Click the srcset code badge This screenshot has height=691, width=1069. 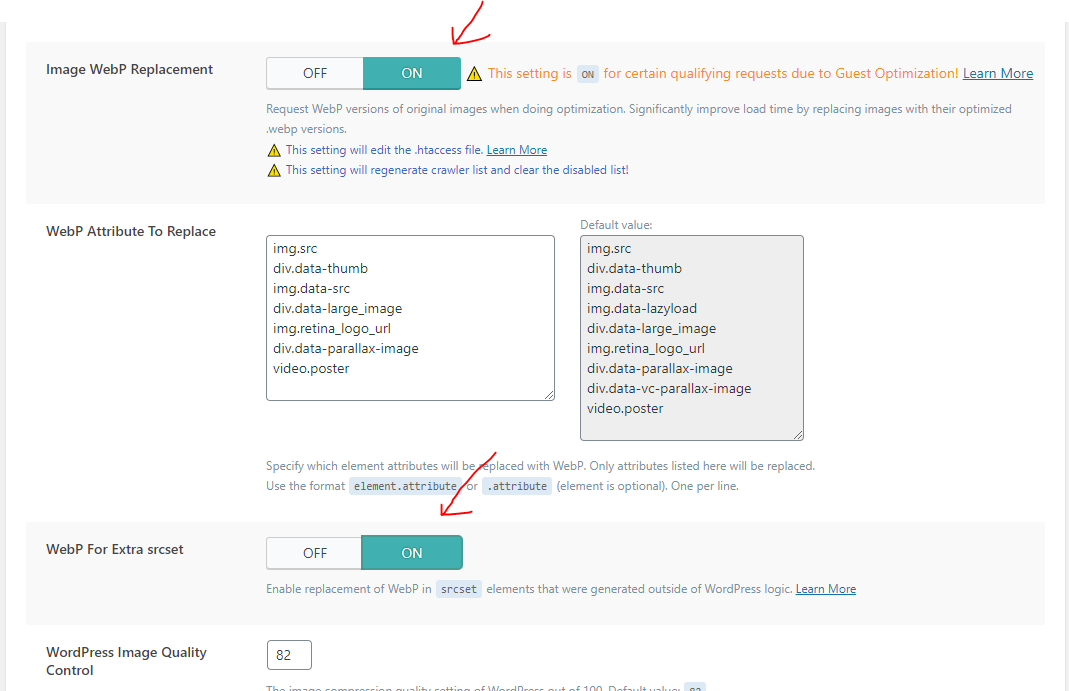(x=459, y=589)
